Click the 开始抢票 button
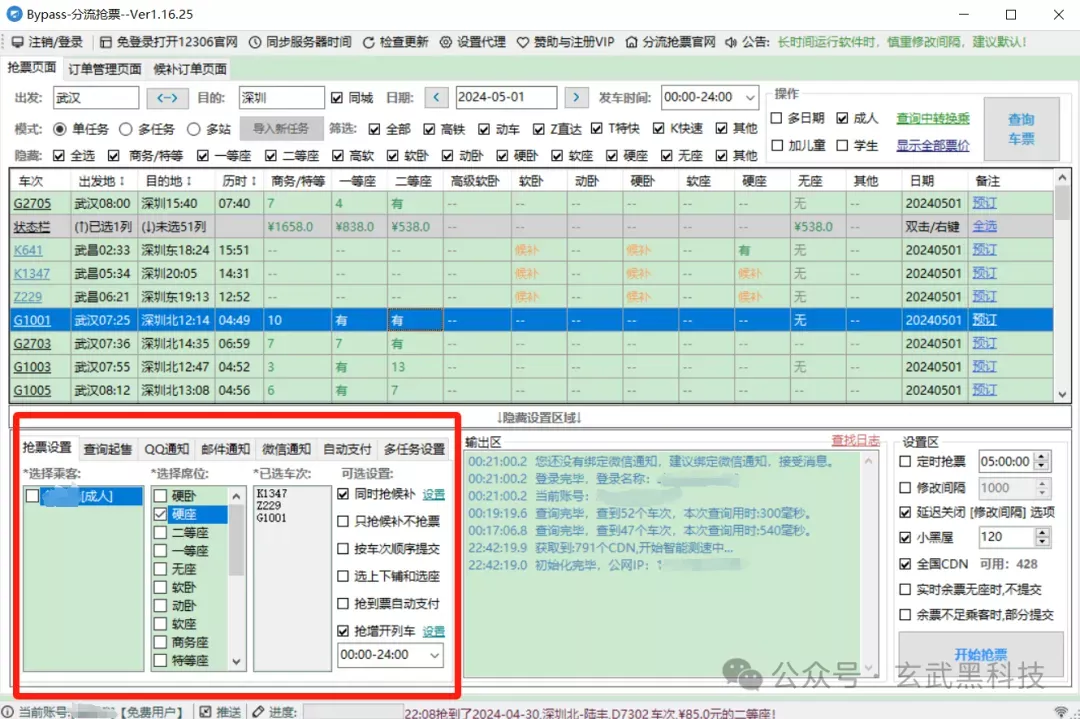Image resolution: width=1080 pixels, height=719 pixels. (981, 654)
